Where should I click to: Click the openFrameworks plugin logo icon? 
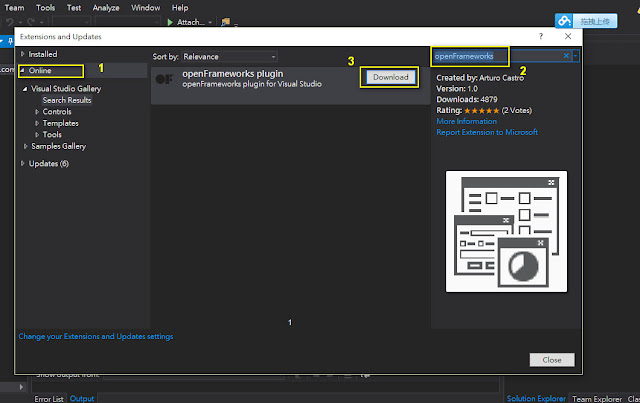pos(164,79)
